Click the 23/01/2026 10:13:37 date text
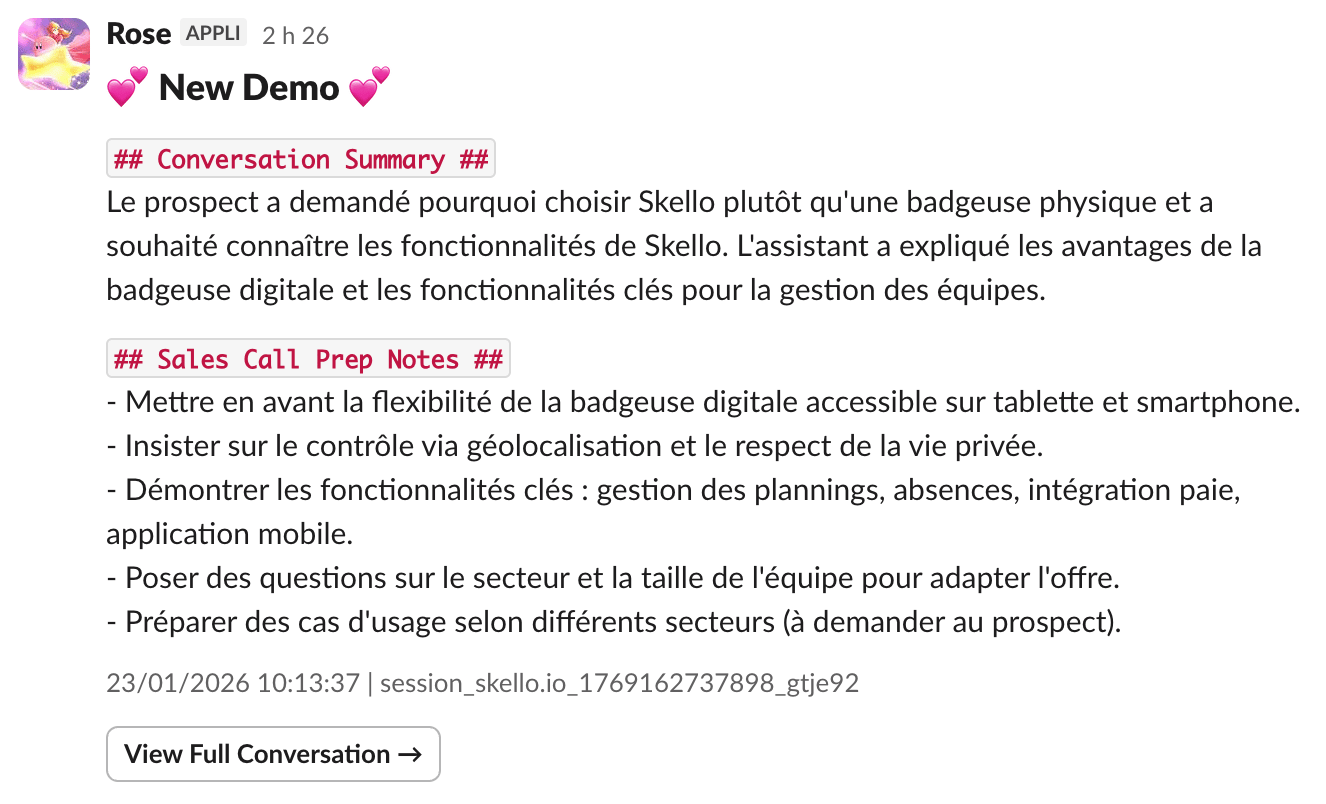 (232, 684)
